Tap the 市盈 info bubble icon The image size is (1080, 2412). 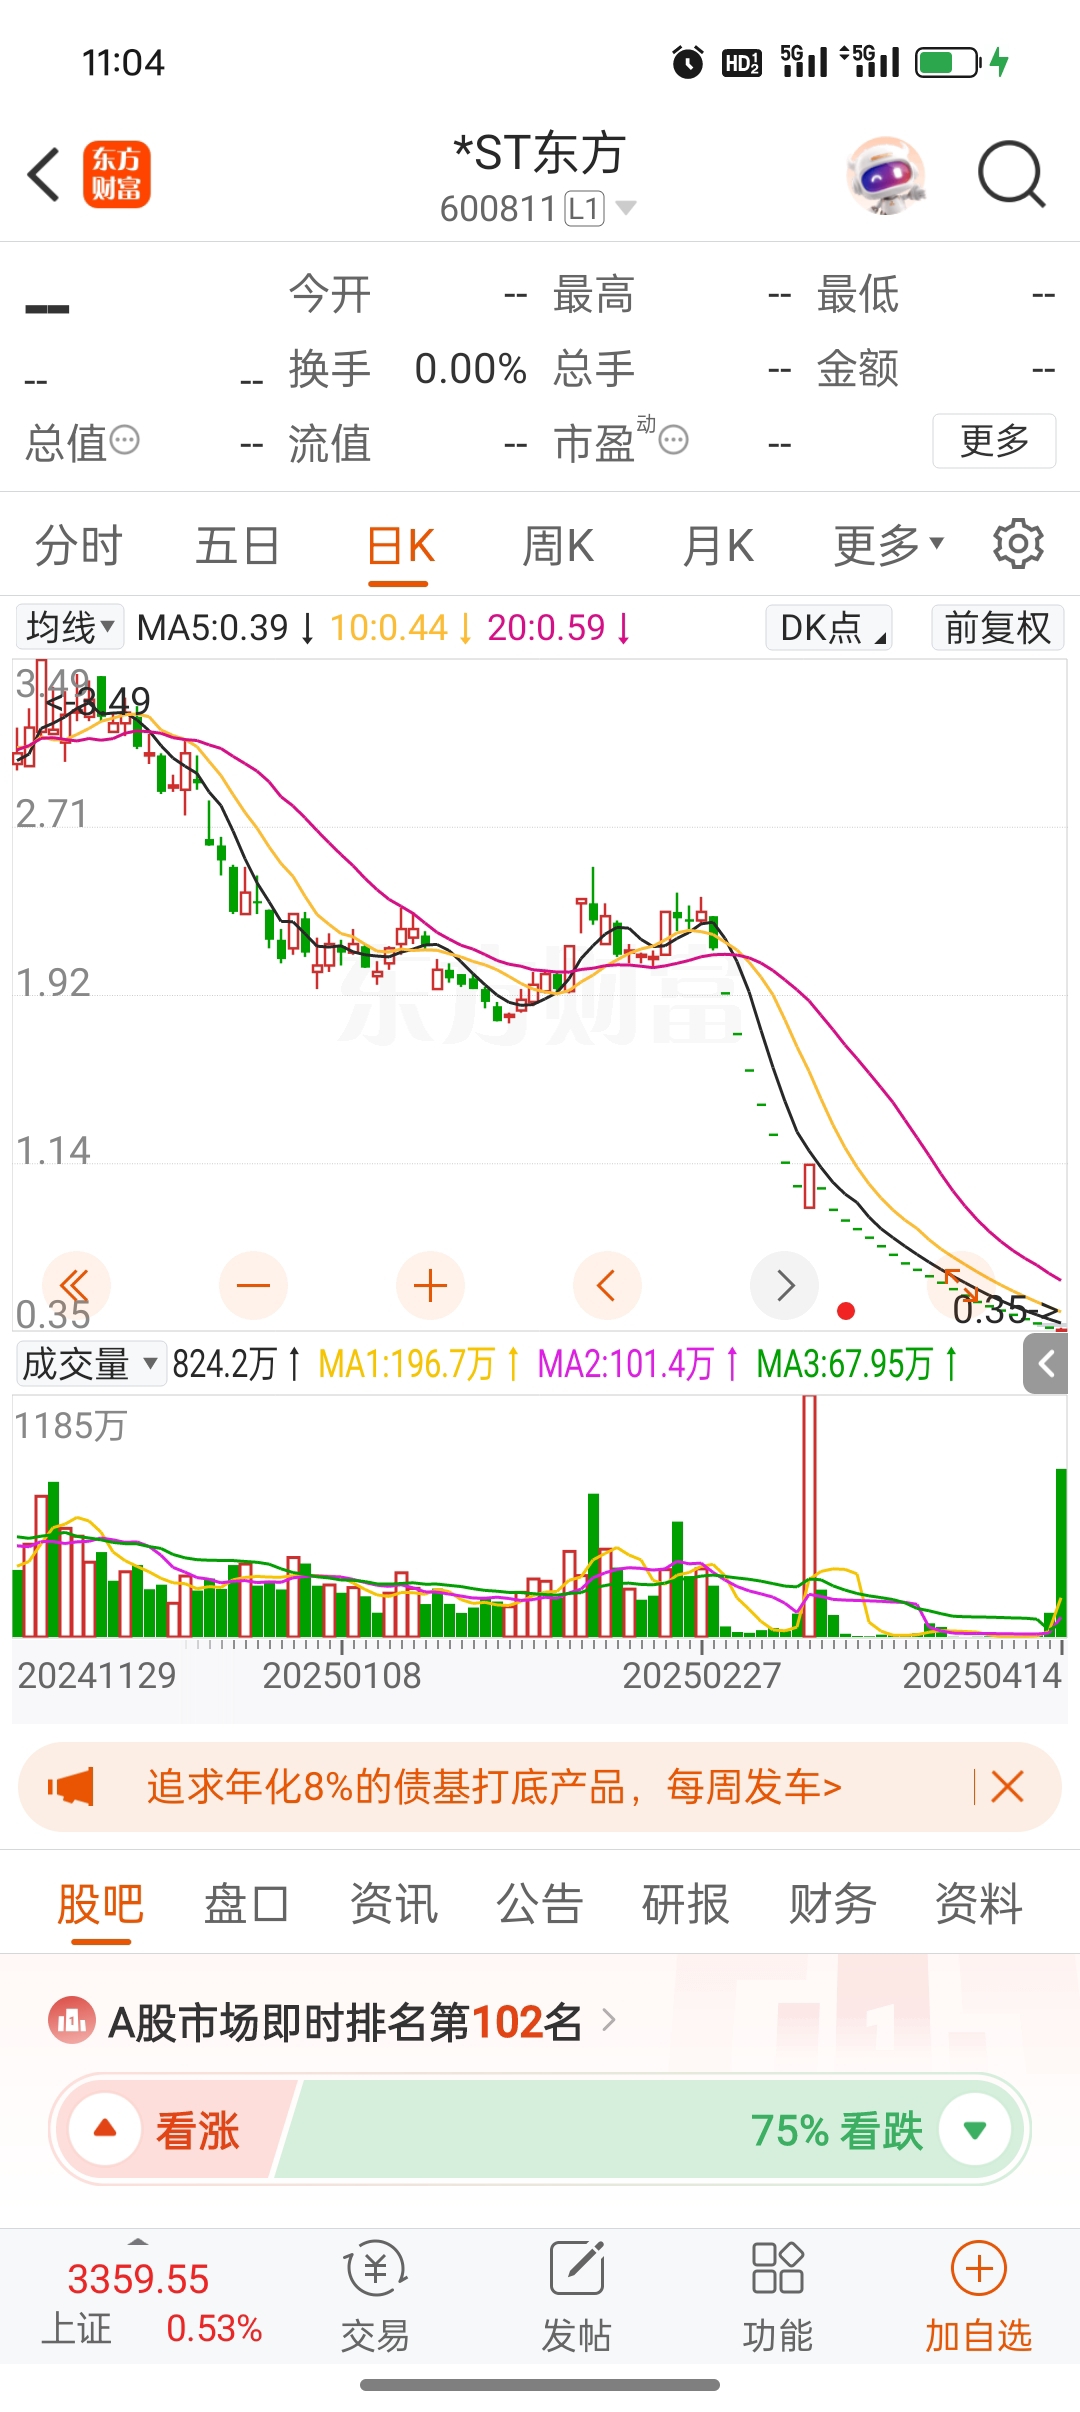(674, 439)
